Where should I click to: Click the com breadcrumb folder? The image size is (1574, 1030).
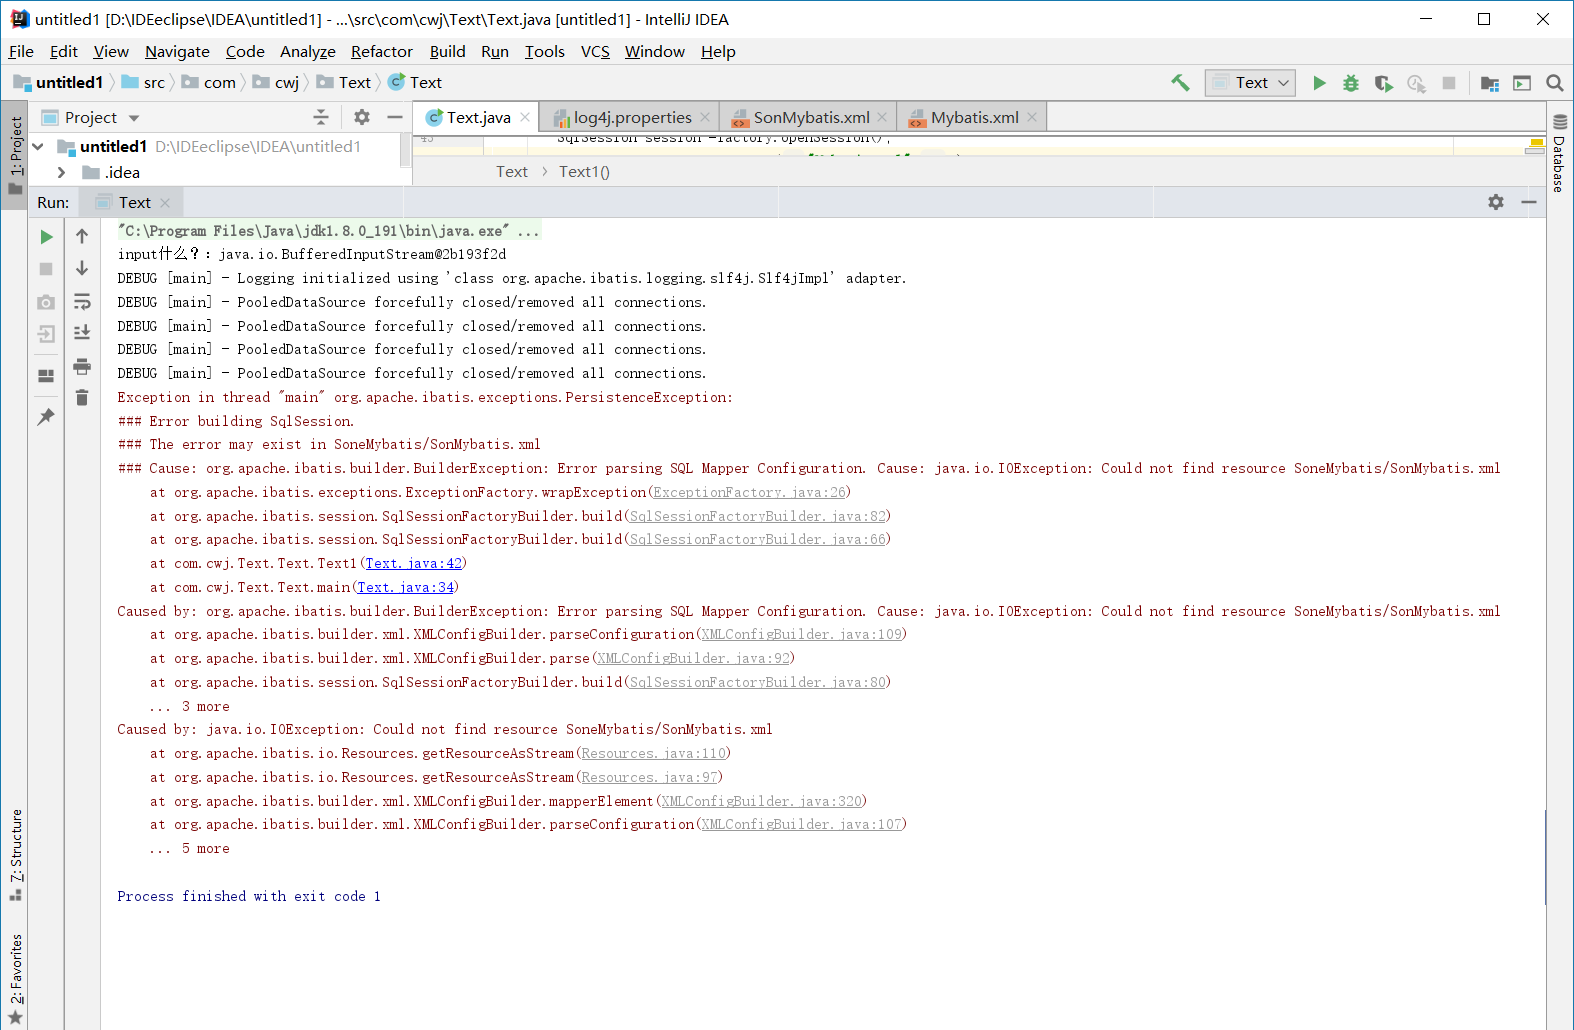(209, 83)
